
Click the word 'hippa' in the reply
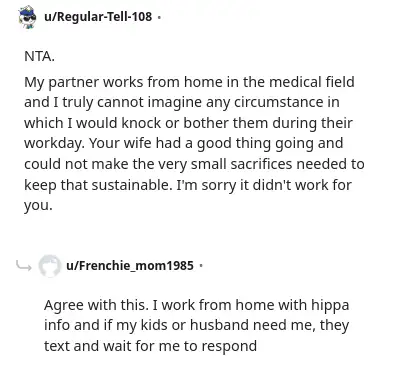point(330,306)
